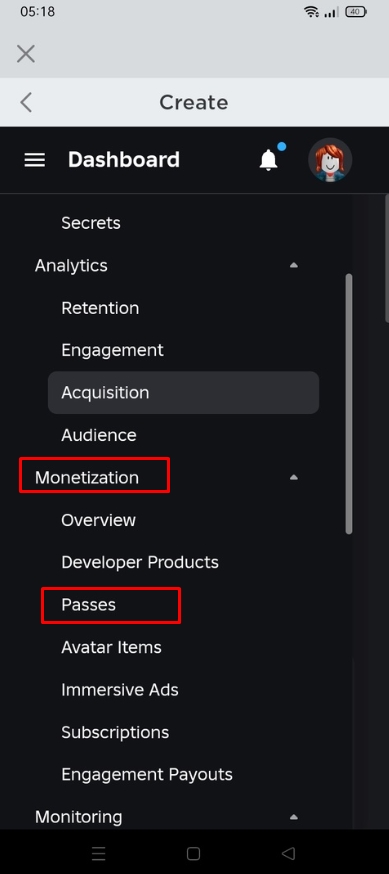The image size is (389, 874).
Task: Collapse the Analytics section arrow
Action: [x=294, y=265]
